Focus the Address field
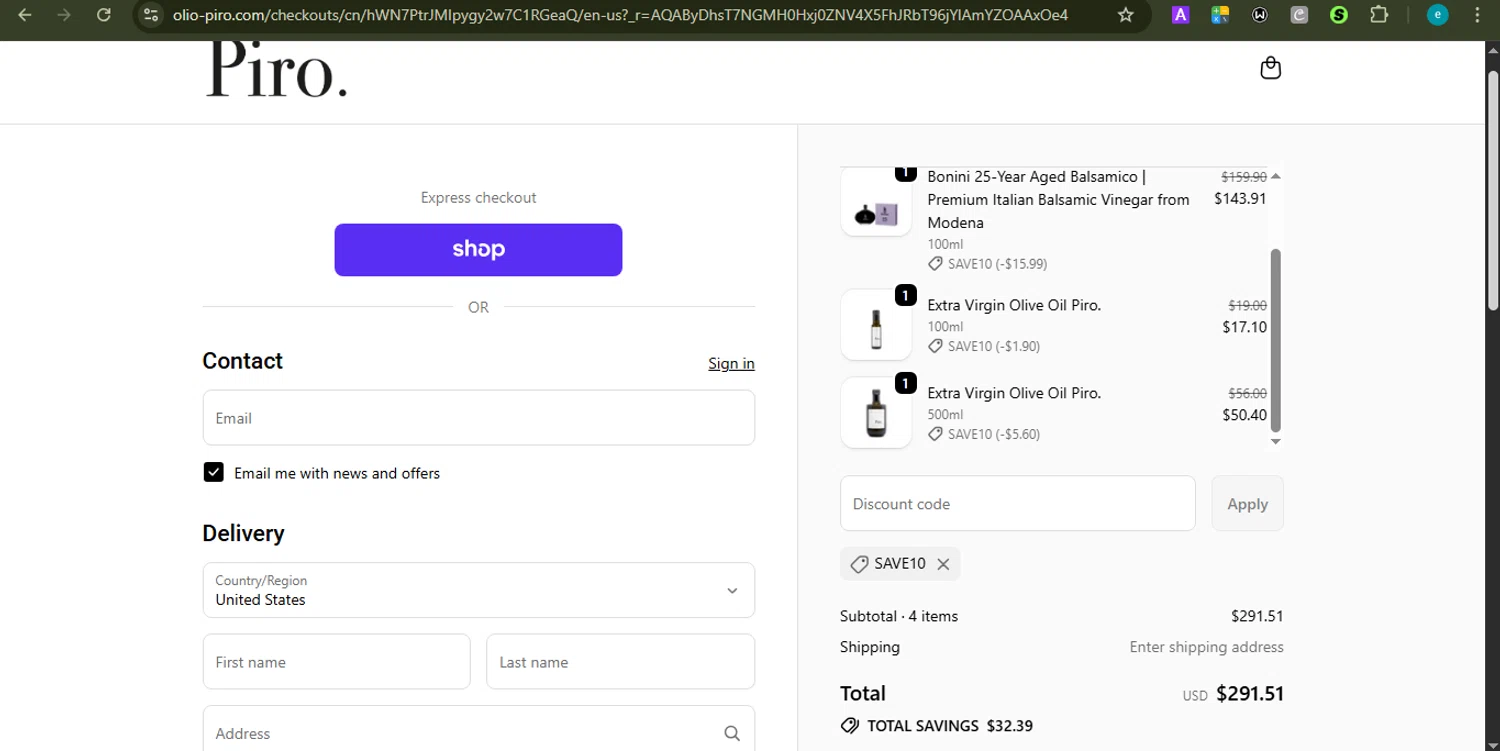 [x=478, y=729]
